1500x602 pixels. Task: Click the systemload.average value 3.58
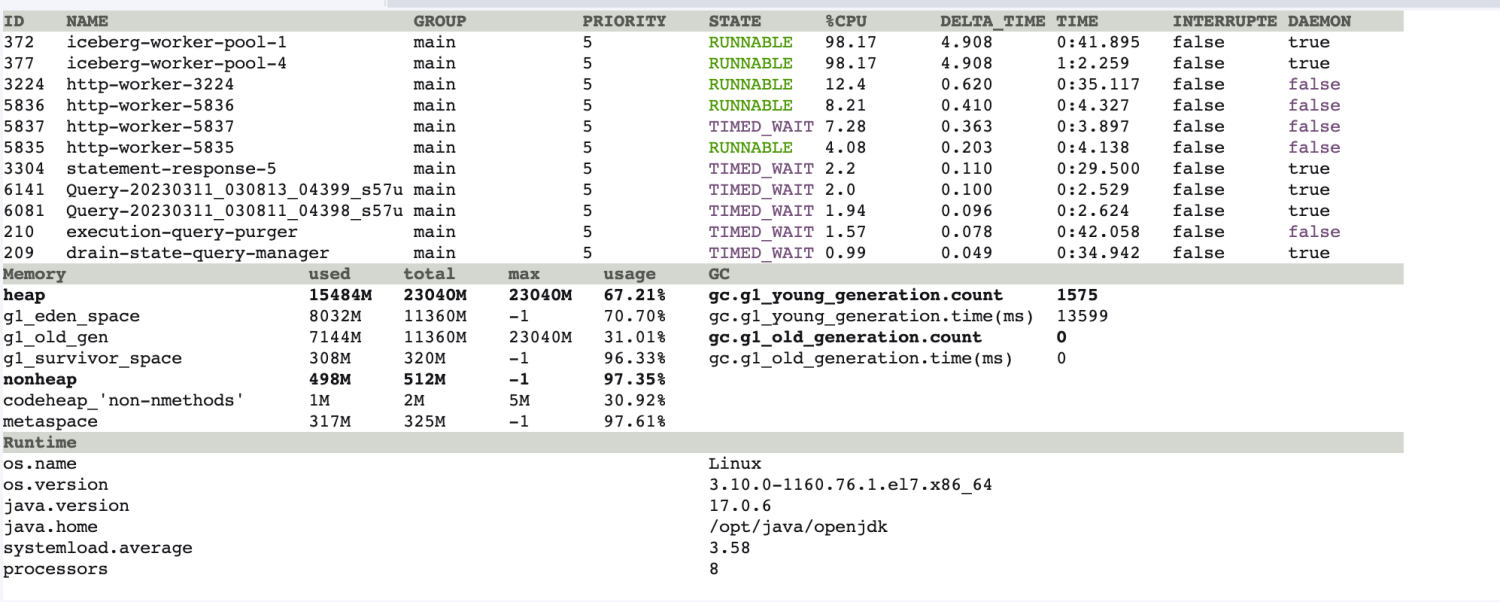click(729, 547)
